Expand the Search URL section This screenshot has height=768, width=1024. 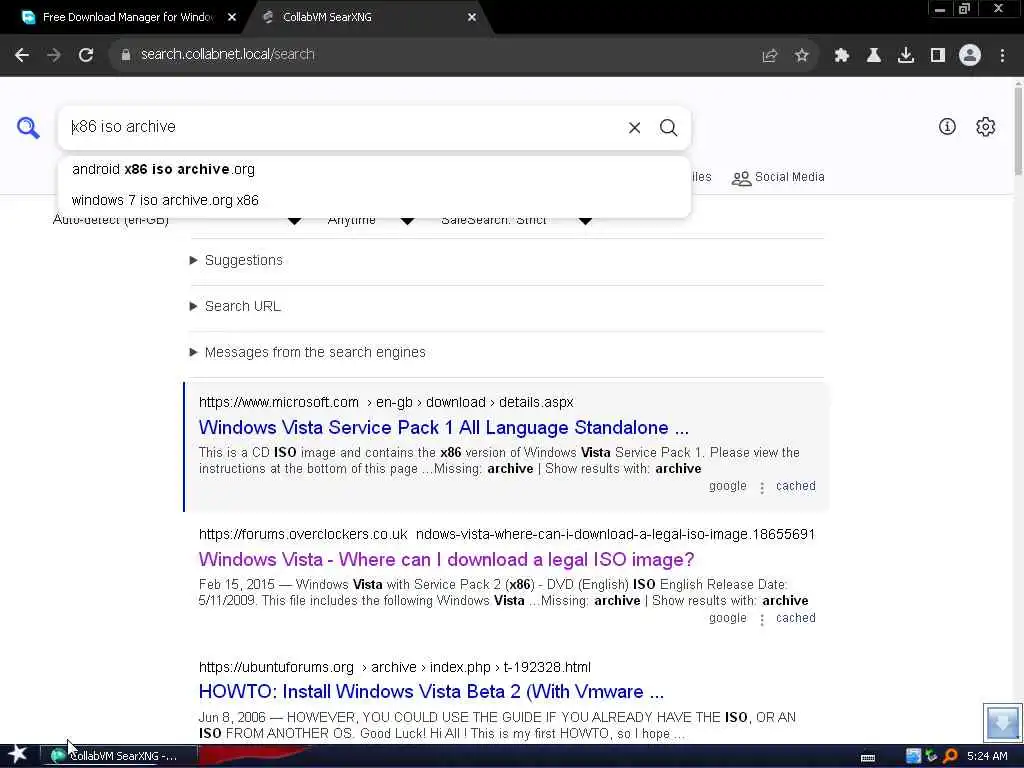click(235, 306)
